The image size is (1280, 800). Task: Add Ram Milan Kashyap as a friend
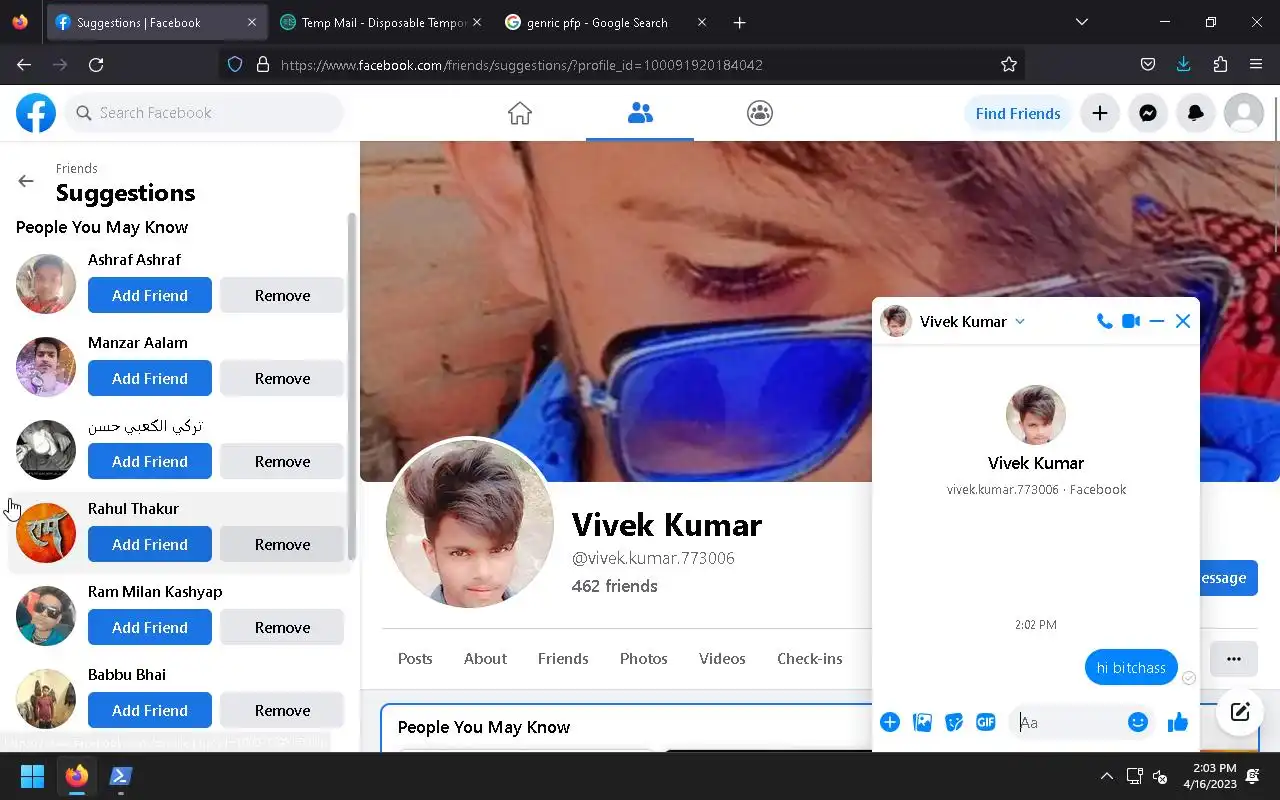150,627
